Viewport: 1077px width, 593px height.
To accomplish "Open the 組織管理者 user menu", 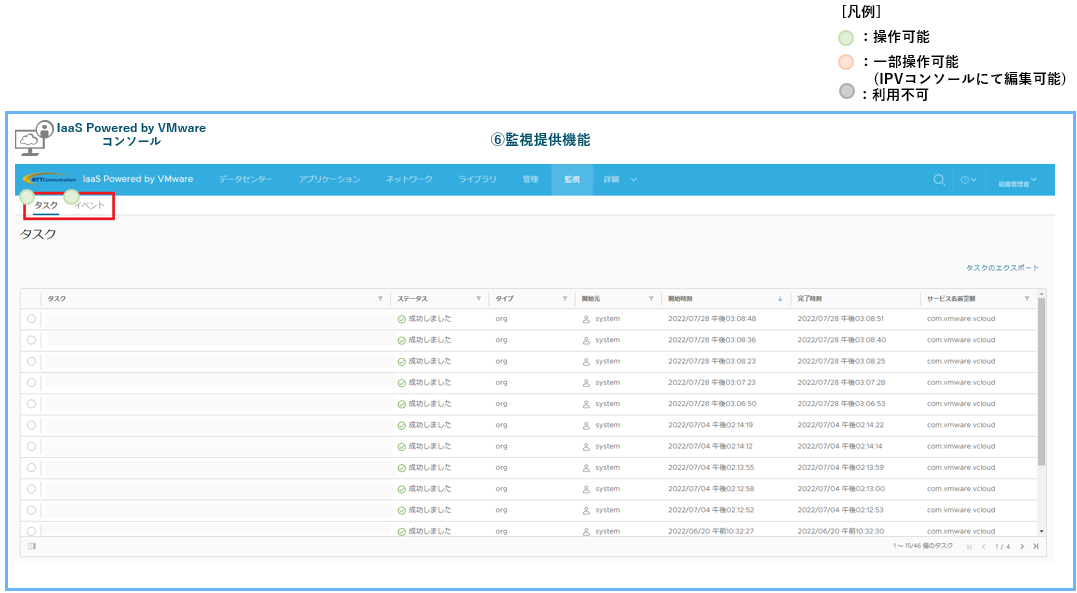I will click(x=1017, y=182).
